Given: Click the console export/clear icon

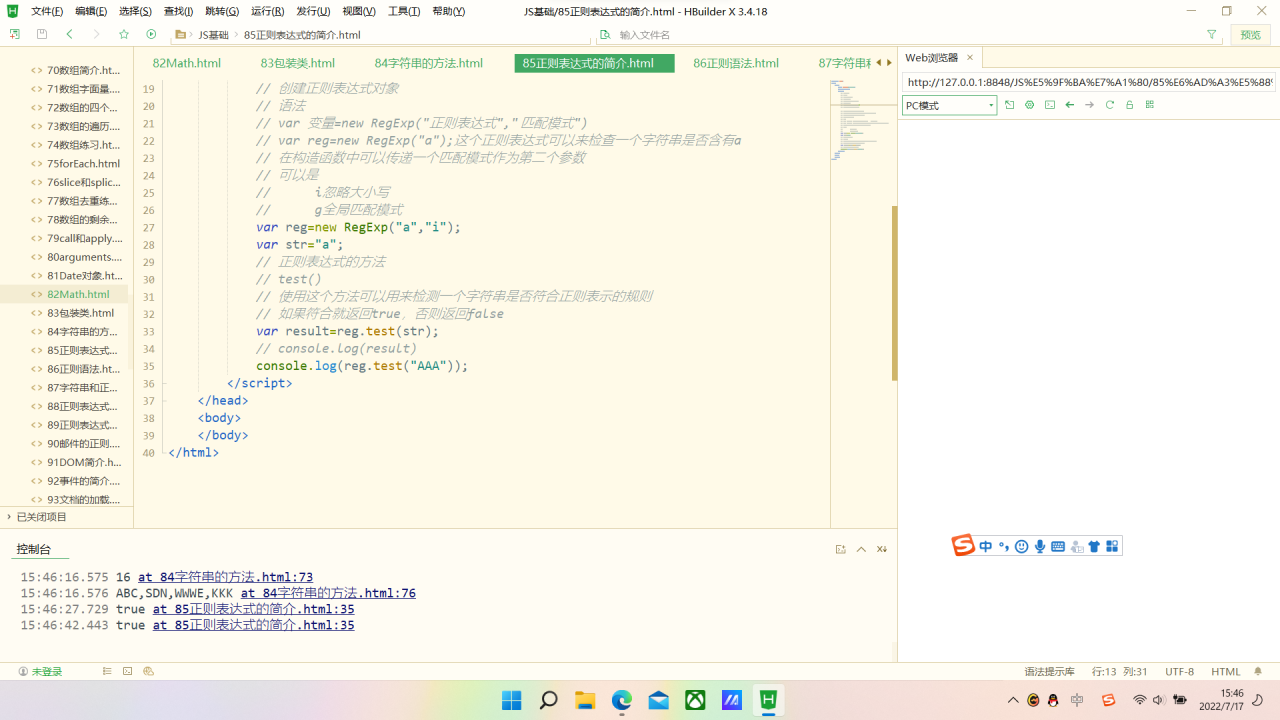Looking at the screenshot, I should pyautogui.click(x=841, y=549).
